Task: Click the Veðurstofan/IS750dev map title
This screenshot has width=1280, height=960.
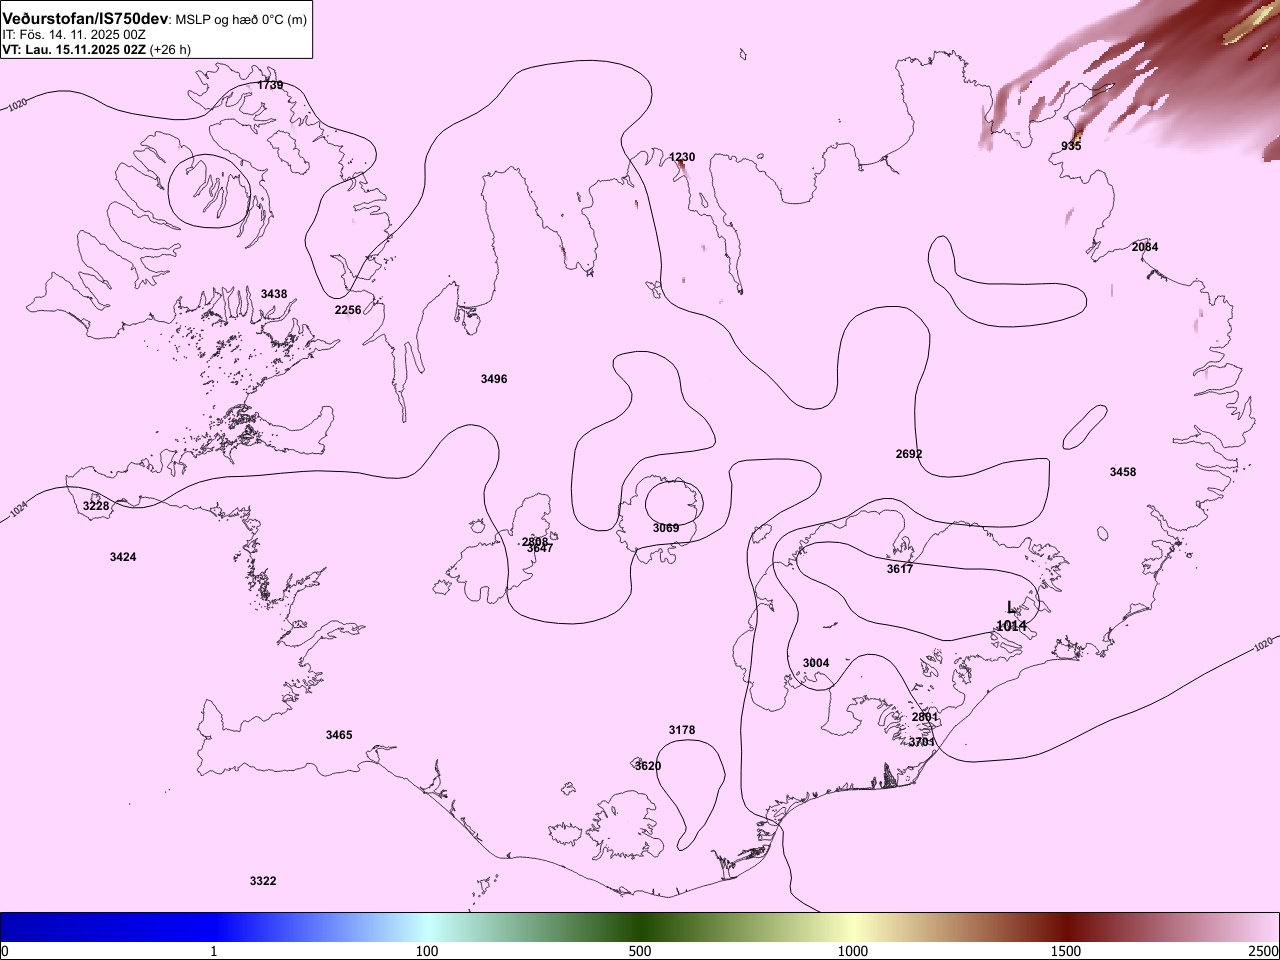Action: point(85,19)
